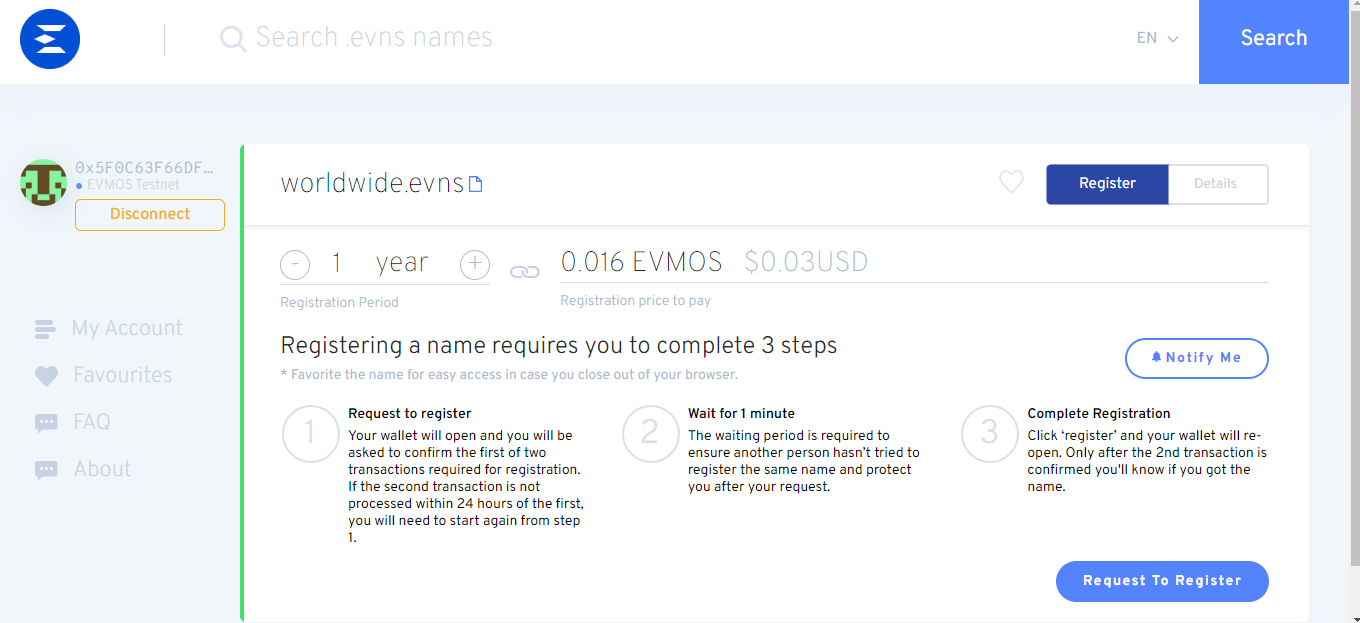This screenshot has height=623, width=1360.
Task: Click step 3 circle icon
Action: coord(989,433)
